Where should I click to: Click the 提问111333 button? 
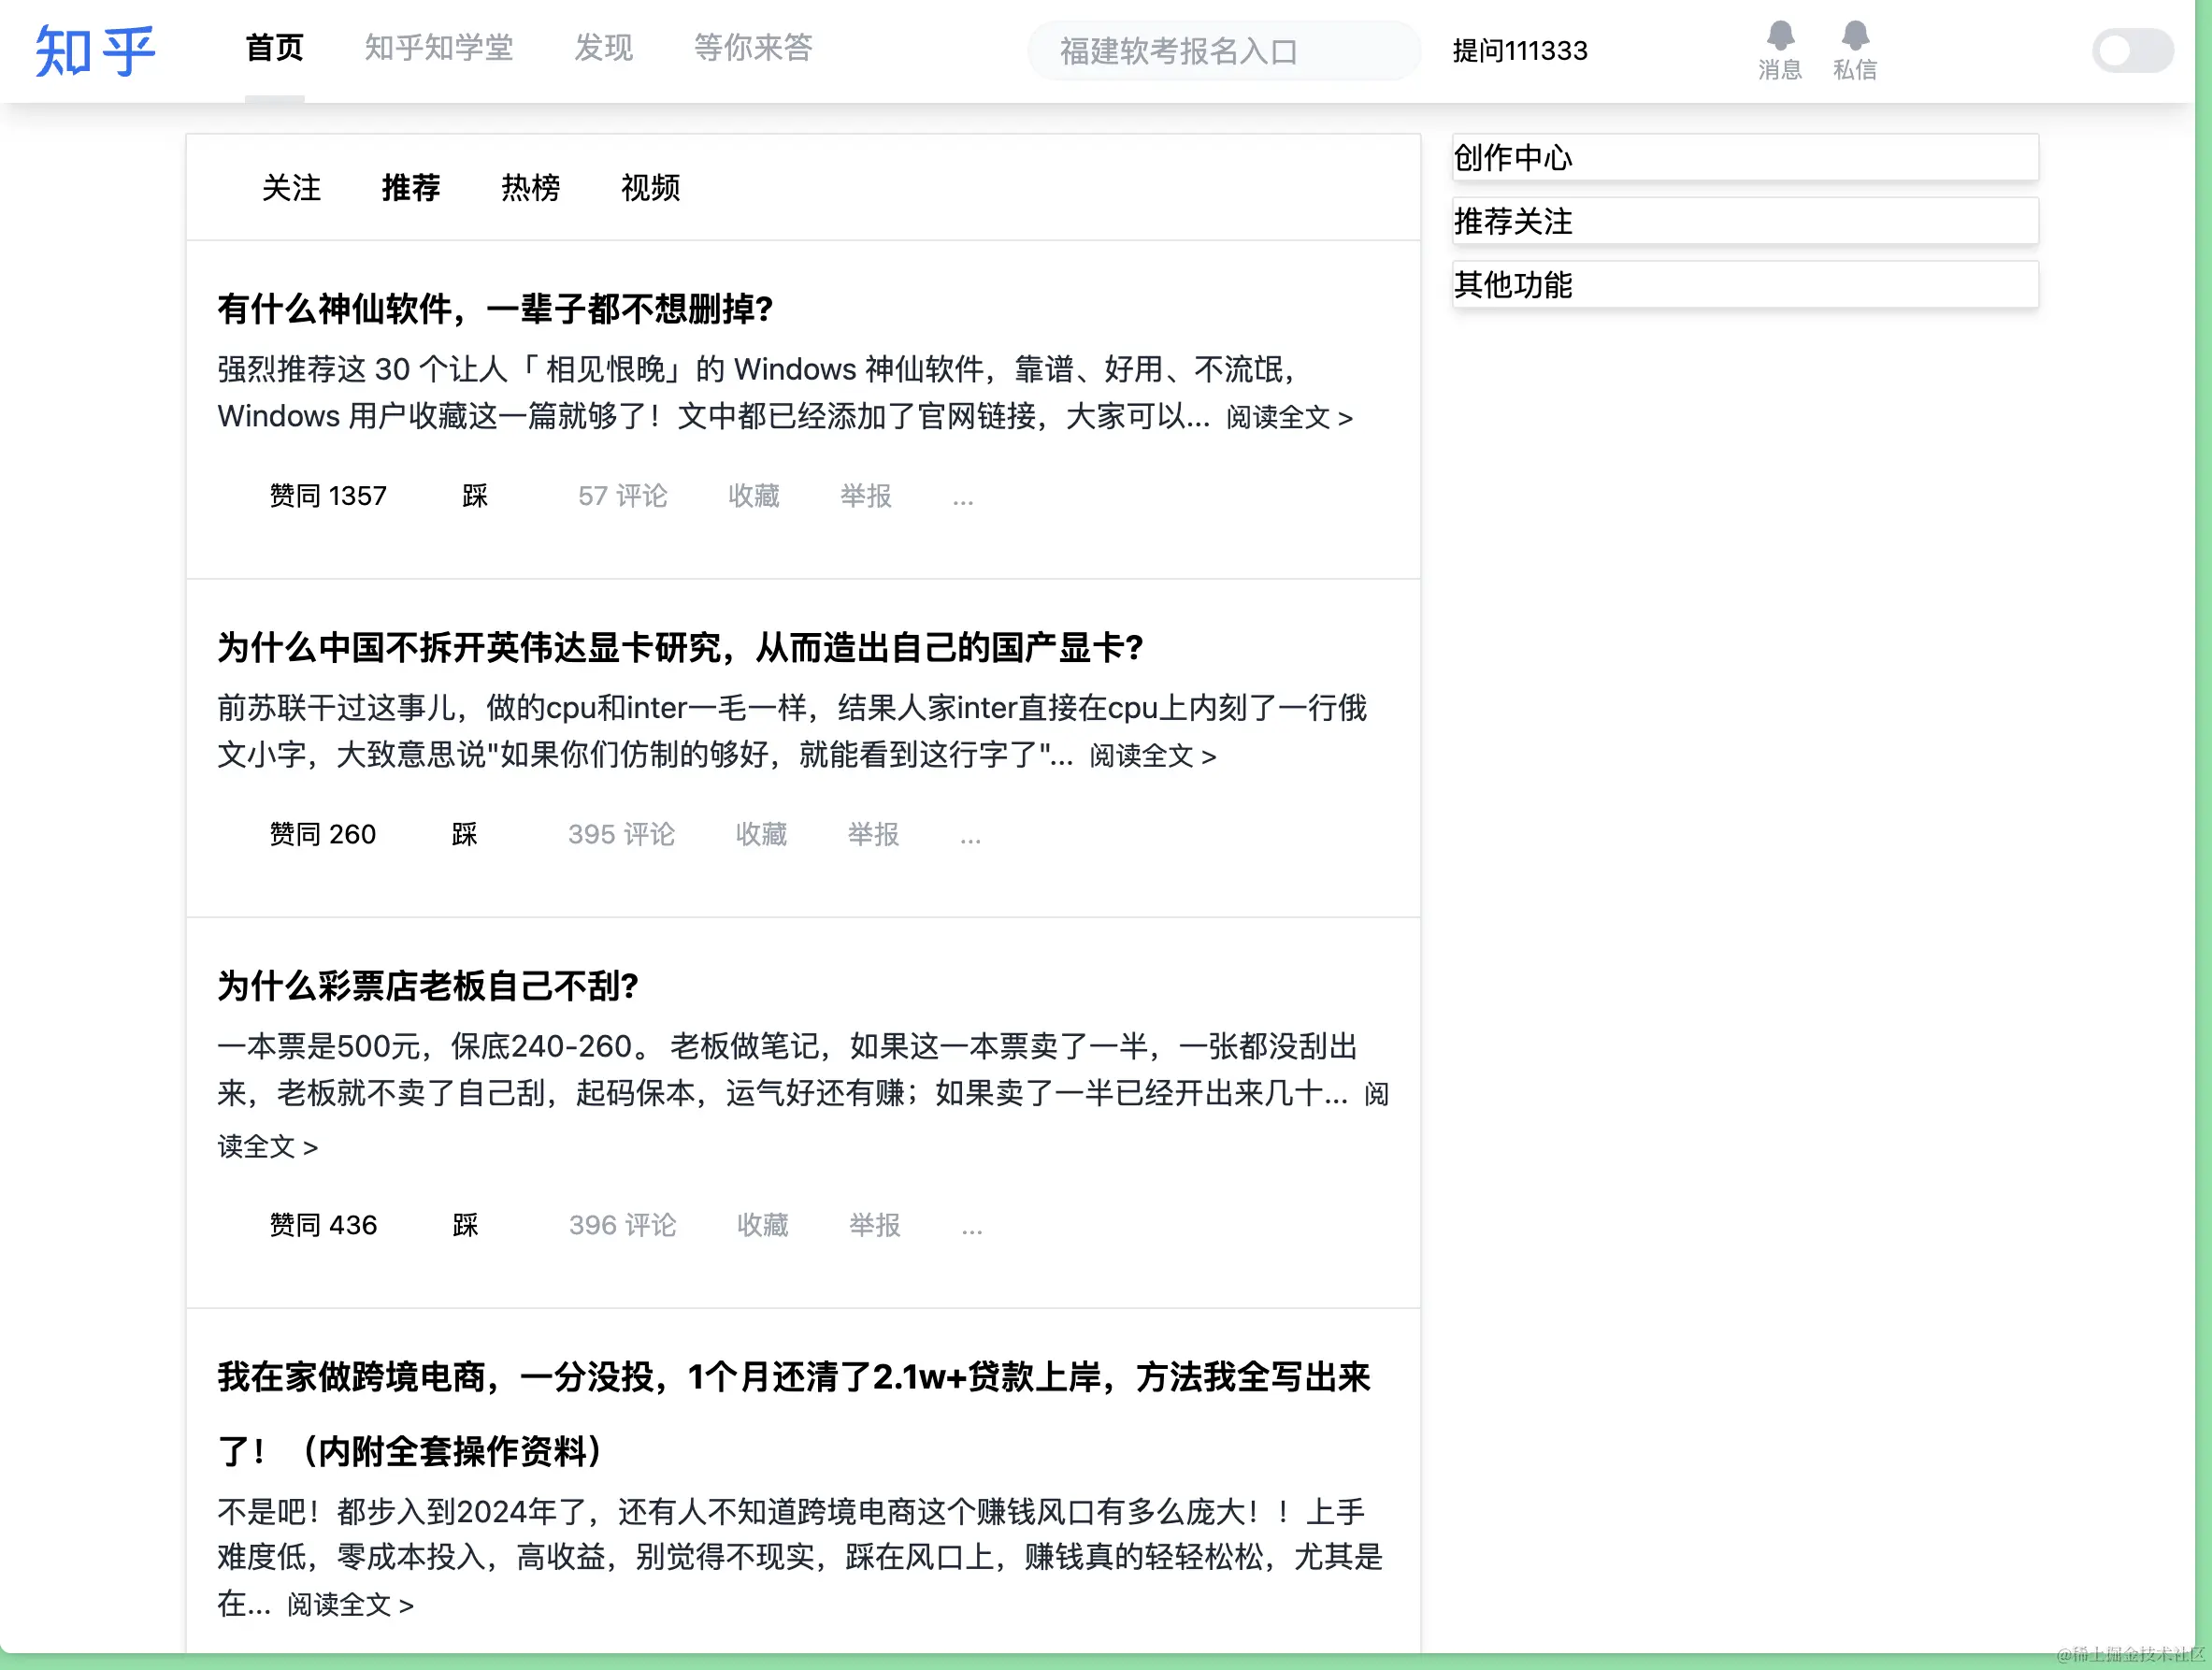(x=1518, y=51)
